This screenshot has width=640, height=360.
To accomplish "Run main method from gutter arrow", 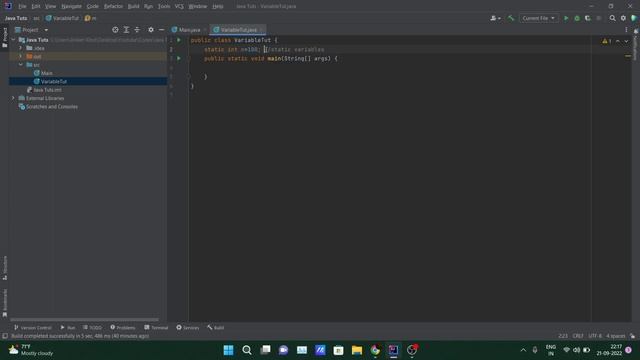I will tap(179, 58).
